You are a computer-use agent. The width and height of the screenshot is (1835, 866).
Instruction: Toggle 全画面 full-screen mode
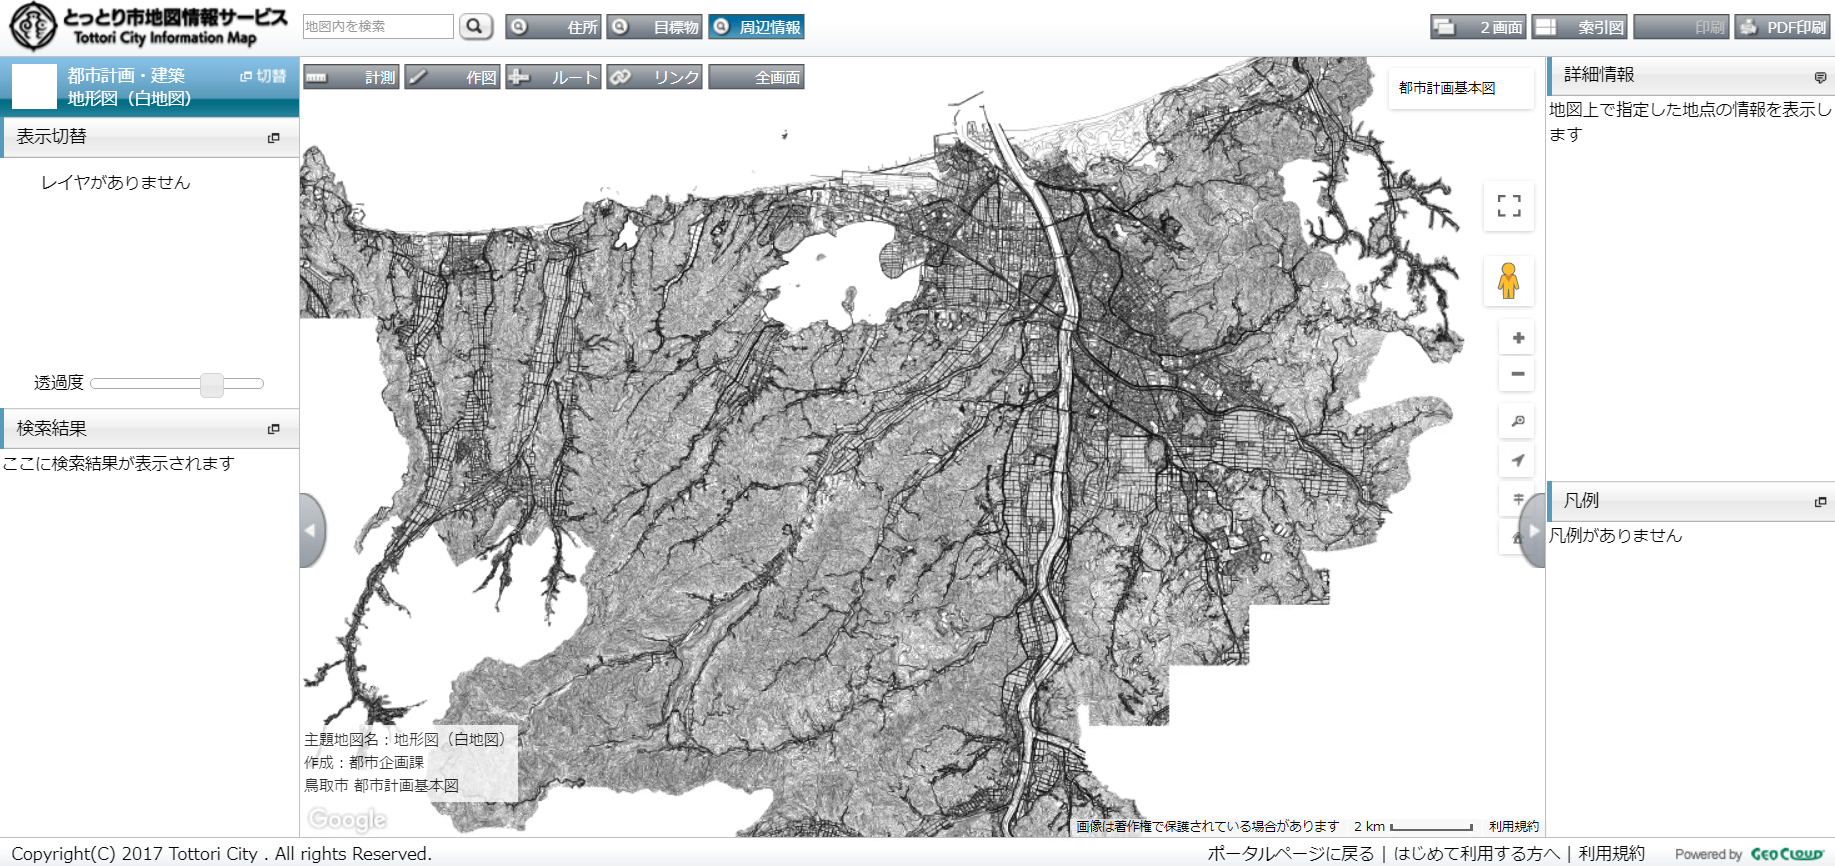click(756, 77)
